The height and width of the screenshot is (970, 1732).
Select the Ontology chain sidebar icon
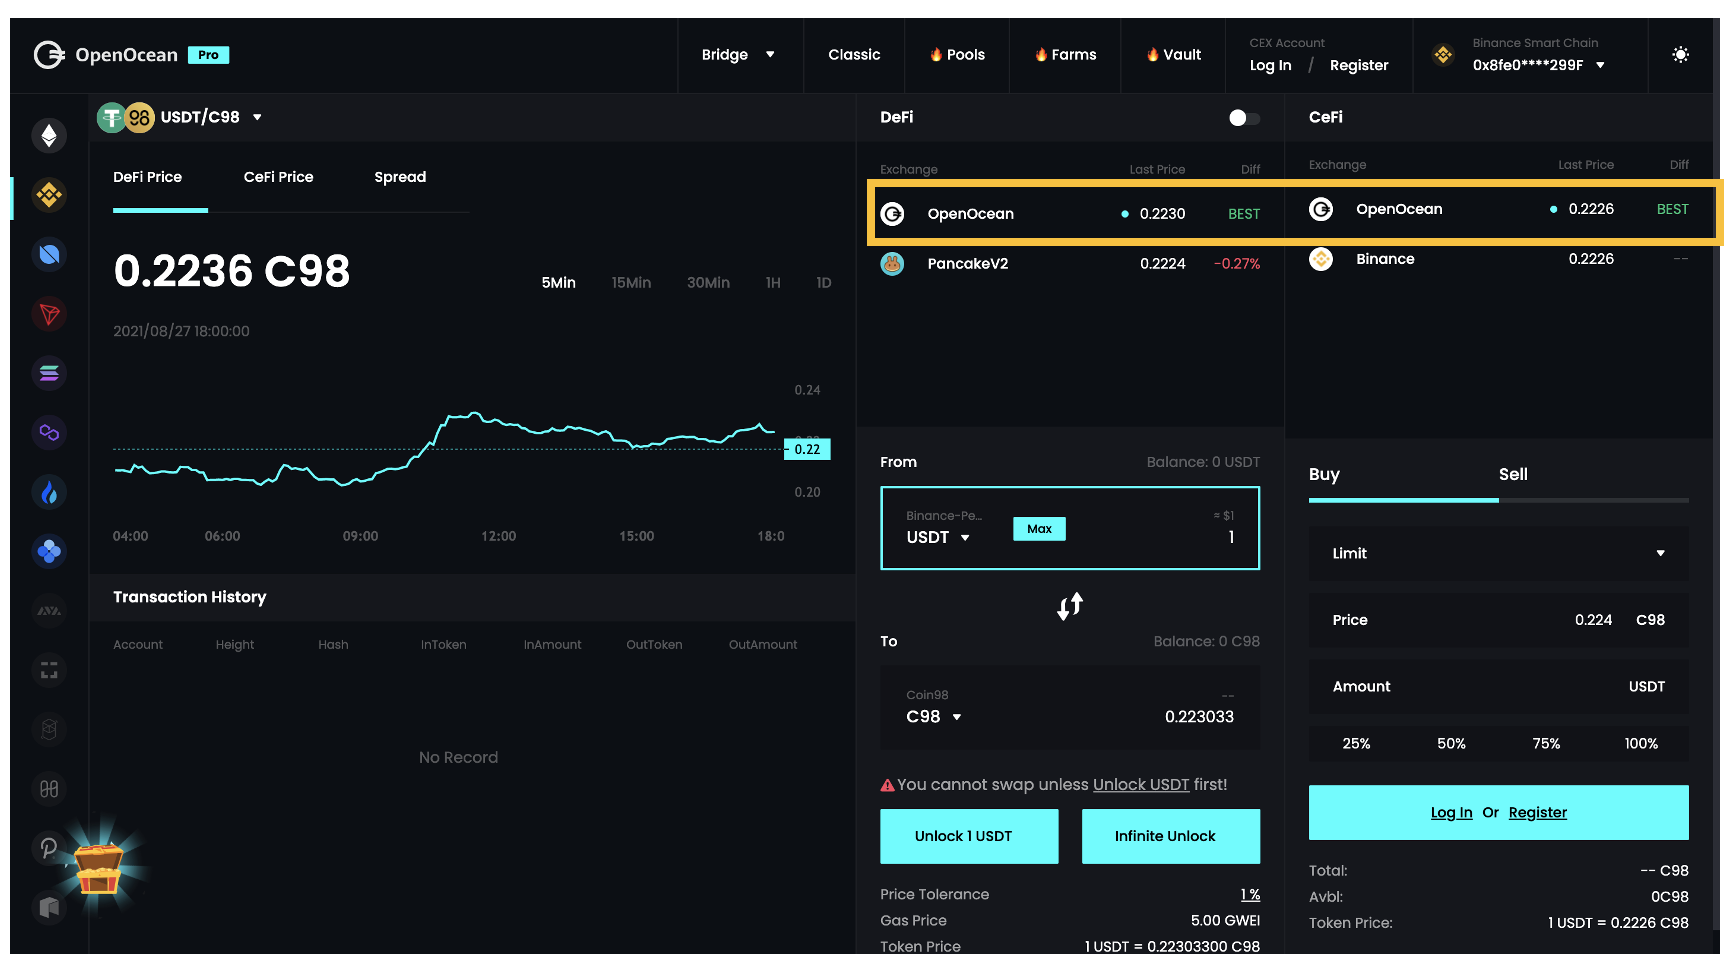(49, 255)
